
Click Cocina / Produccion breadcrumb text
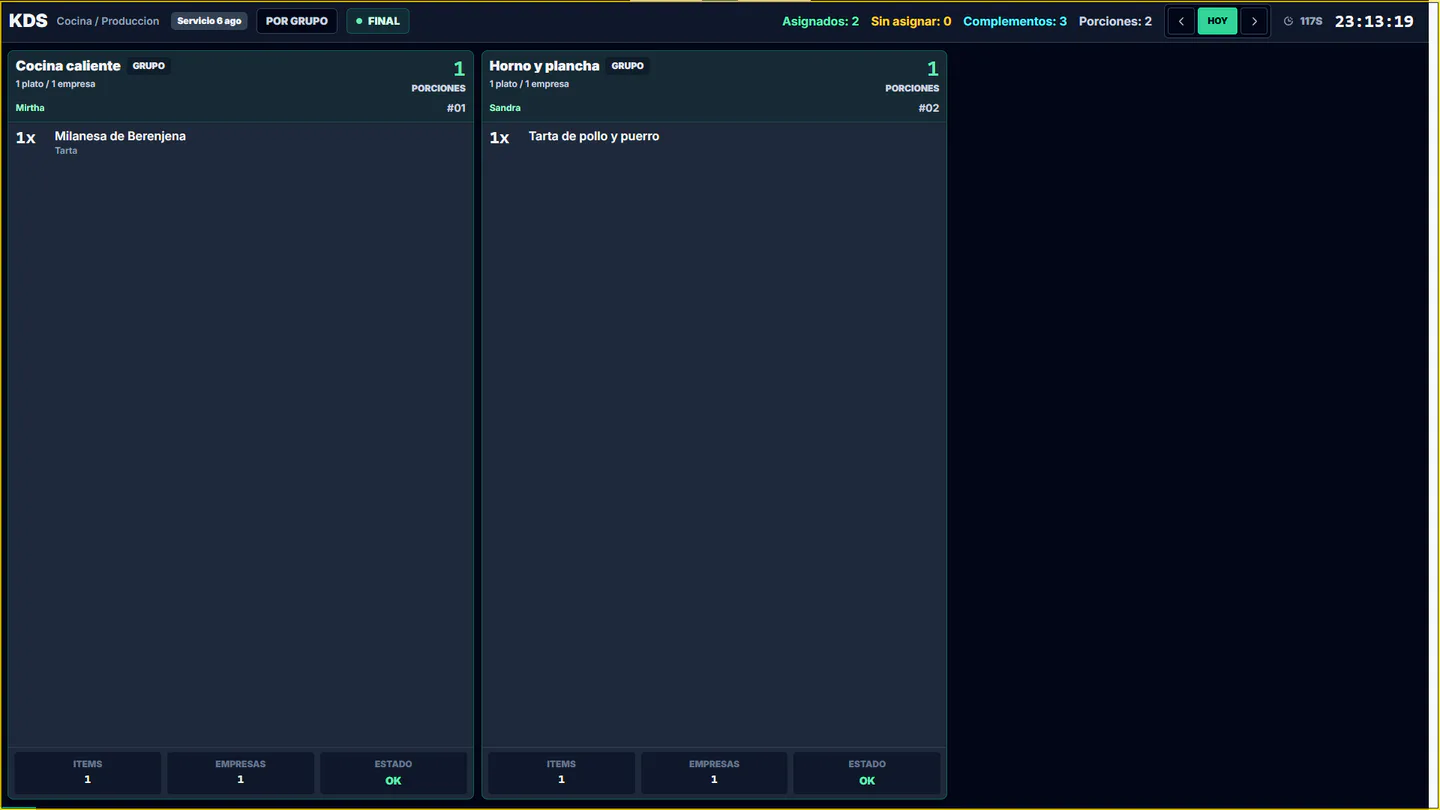(108, 21)
